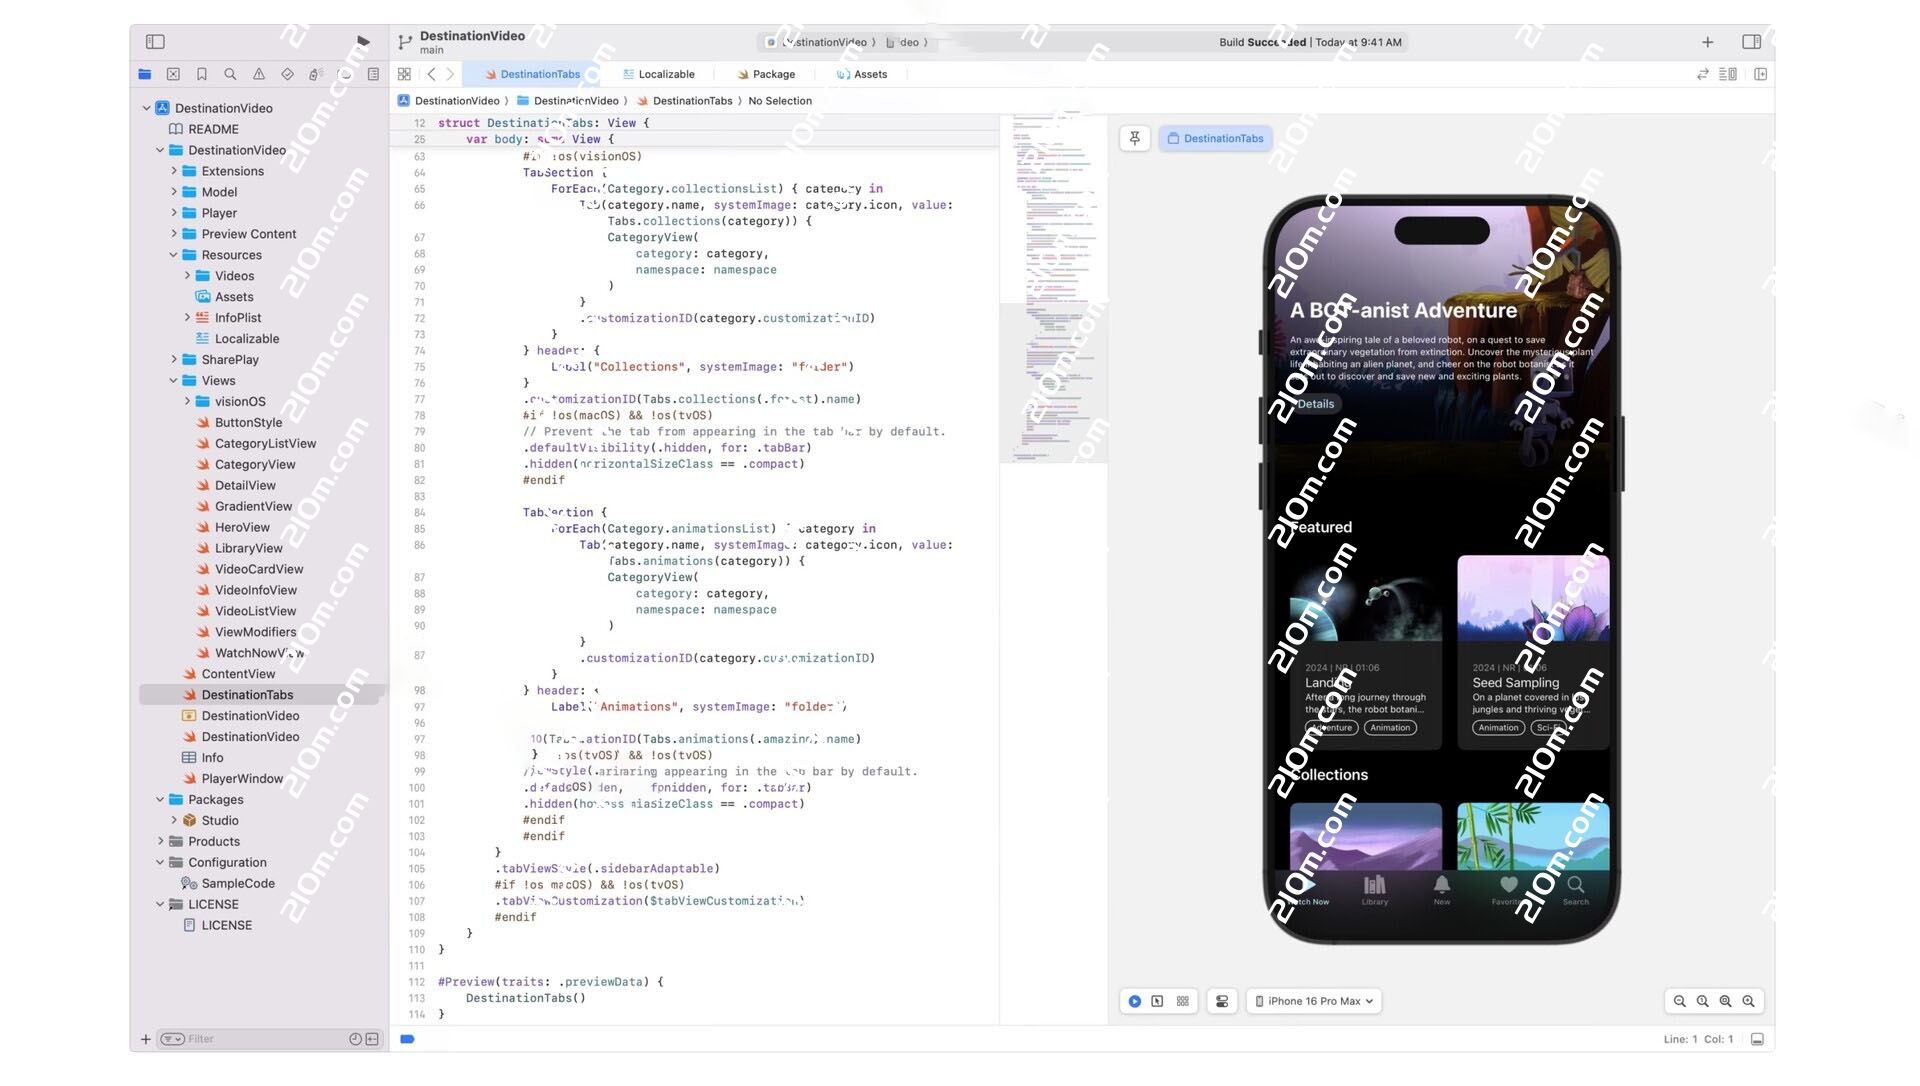Click the navigator Filter field
Viewport: 1920px width, 1086px height.
(260, 1039)
